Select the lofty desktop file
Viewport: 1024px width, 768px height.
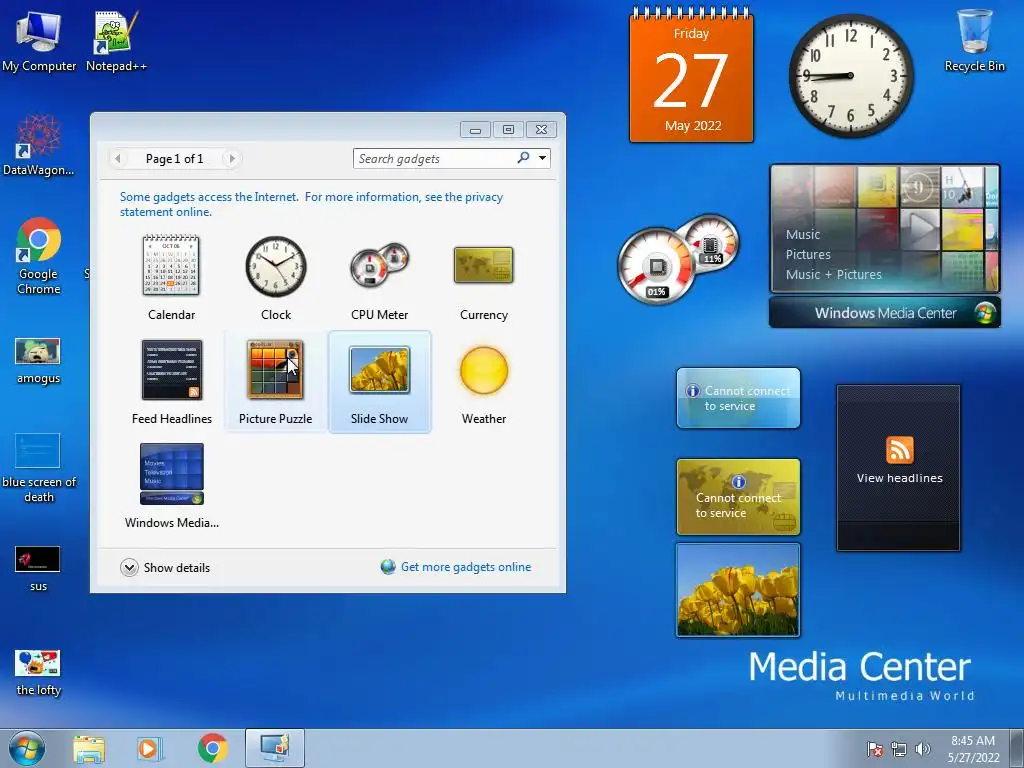point(39,673)
